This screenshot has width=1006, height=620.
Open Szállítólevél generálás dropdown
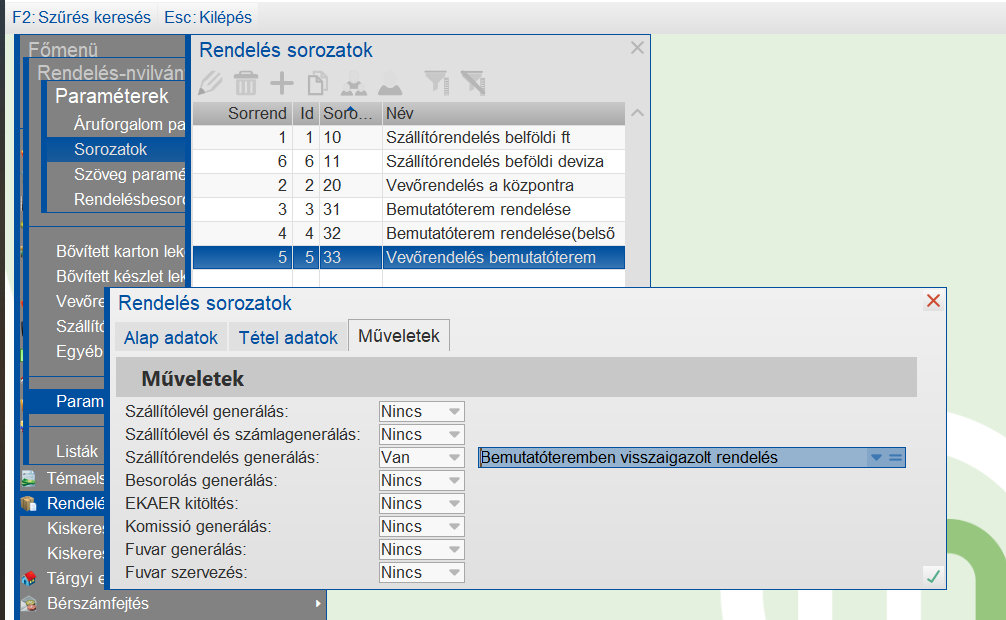(x=454, y=411)
